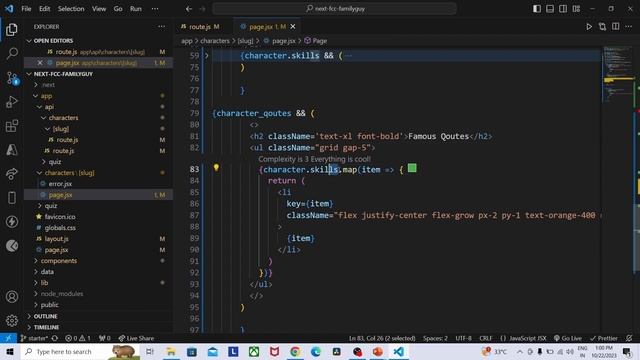This screenshot has width=640, height=360.
Task: Click the green color swatch on line 83
Action: [x=412, y=168]
